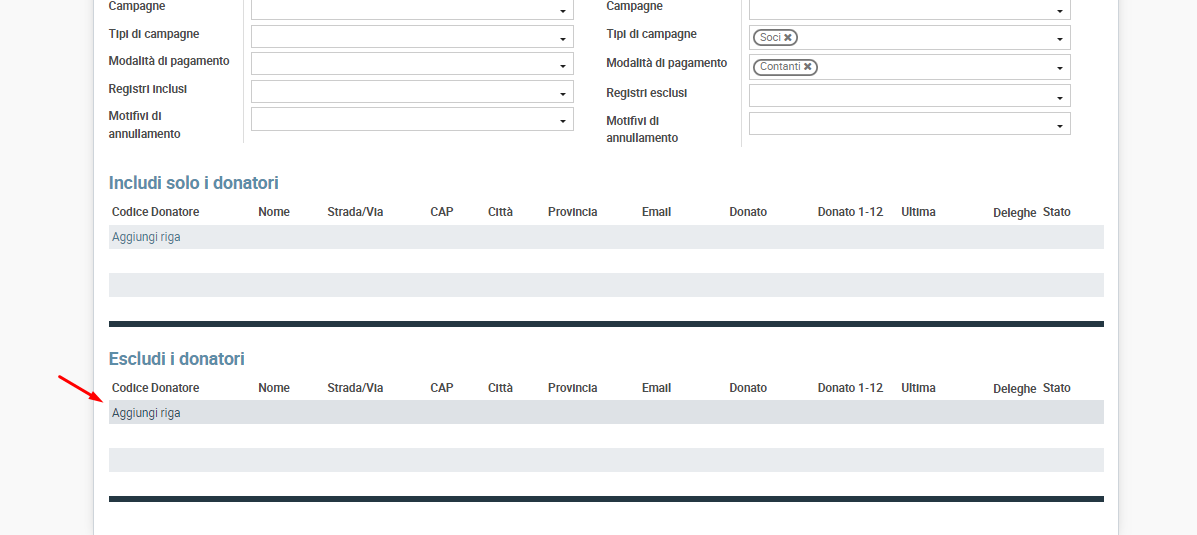Viewport: 1197px width, 535px height.
Task: Sort by Donato 1-12 in Includi solo i donatori
Action: 850,212
